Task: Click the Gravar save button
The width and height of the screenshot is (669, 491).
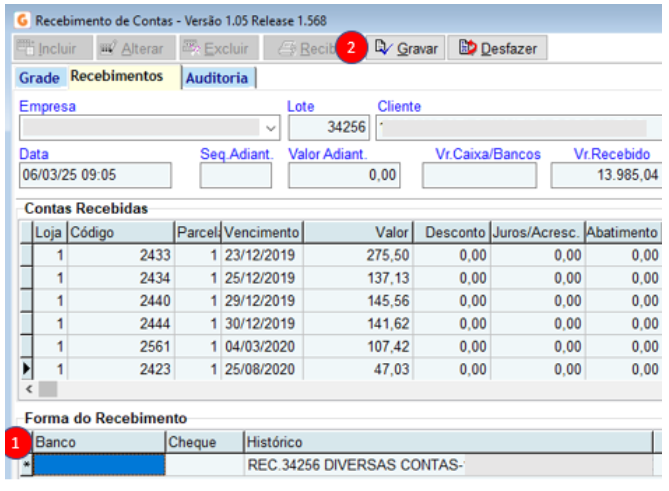Action: click(406, 48)
